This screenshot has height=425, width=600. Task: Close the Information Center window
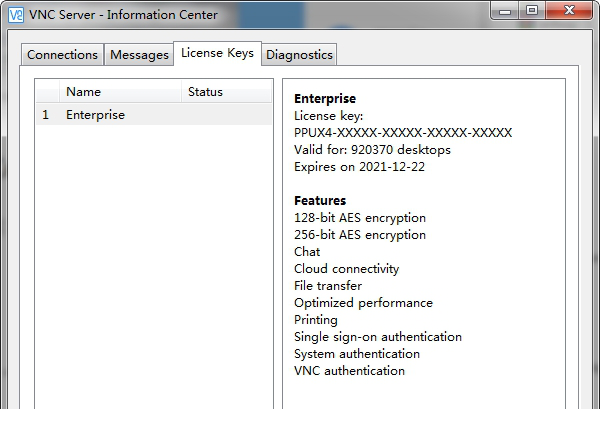[569, 11]
